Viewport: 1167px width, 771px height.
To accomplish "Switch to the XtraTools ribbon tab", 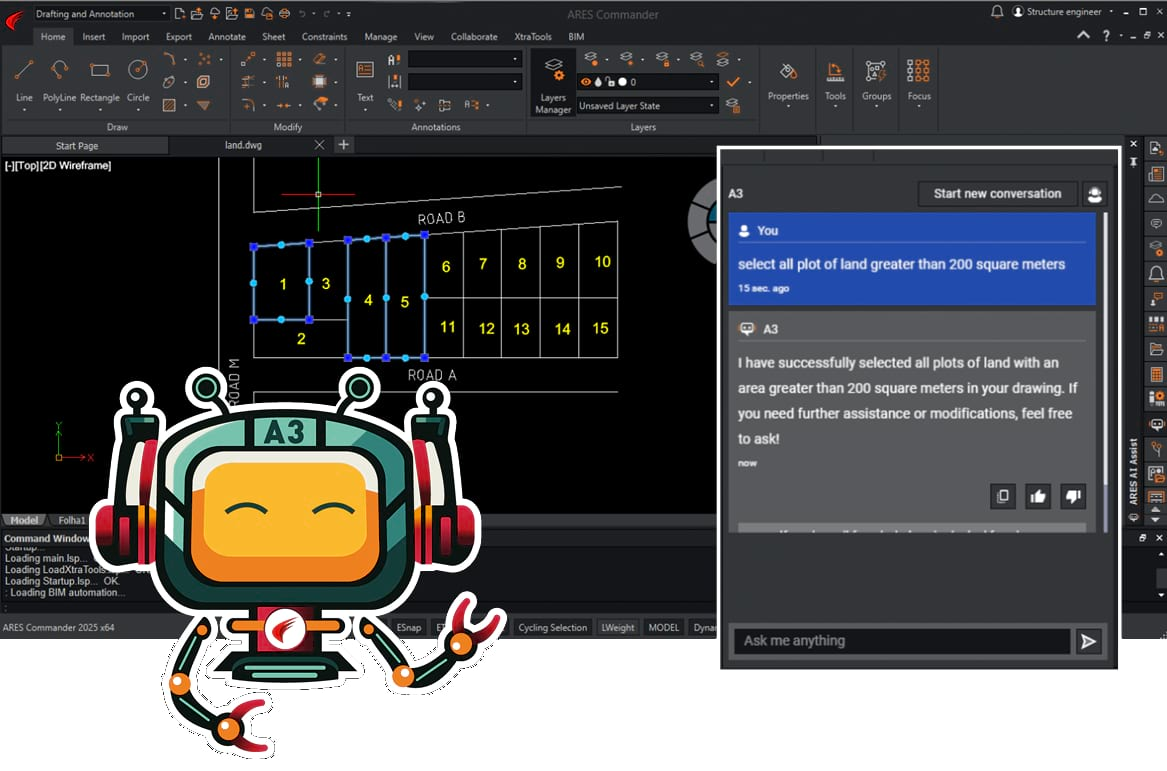I will 533,37.
